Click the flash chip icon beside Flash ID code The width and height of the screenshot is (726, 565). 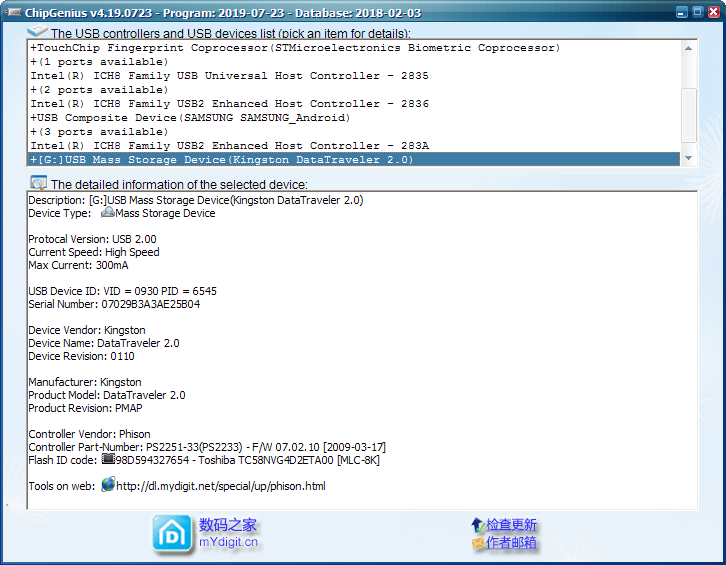pyautogui.click(x=108, y=459)
